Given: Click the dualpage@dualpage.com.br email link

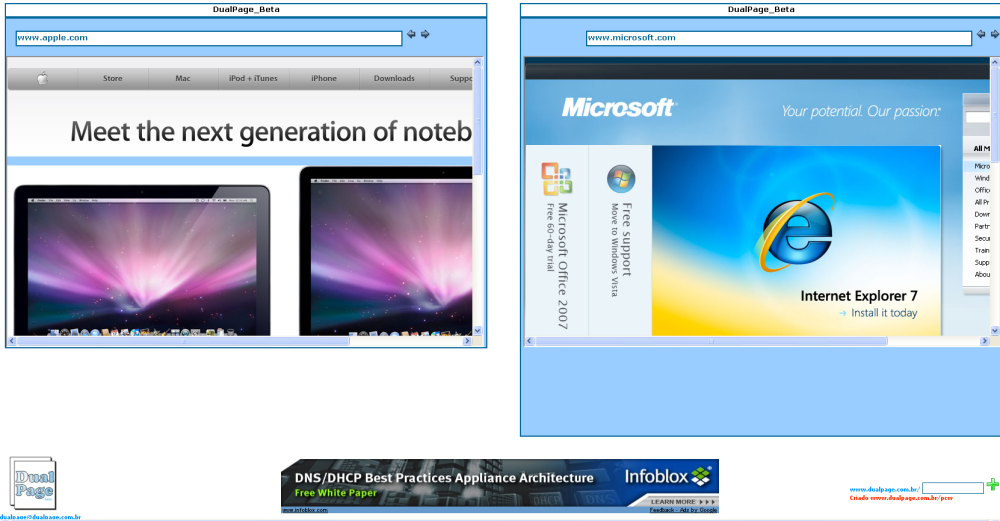Looking at the screenshot, I should point(40,517).
